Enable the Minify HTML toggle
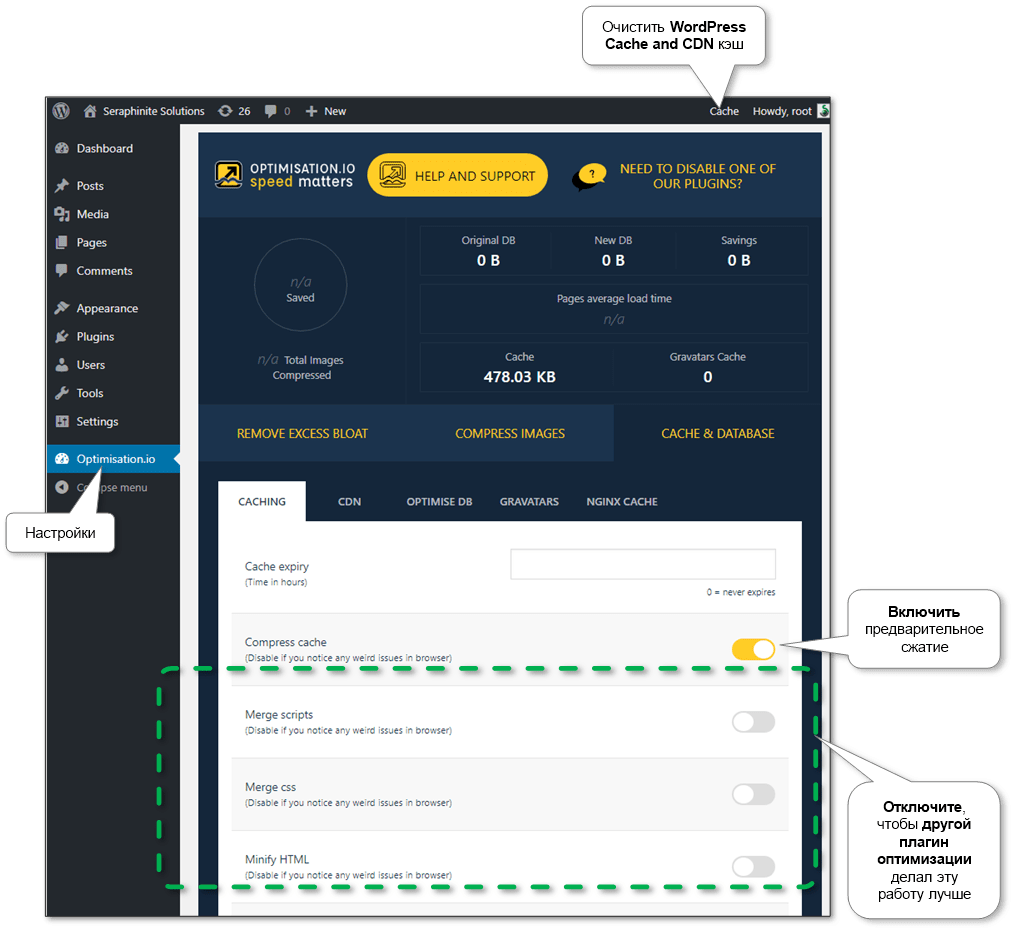Viewport: 1012px width, 931px height. point(753,866)
